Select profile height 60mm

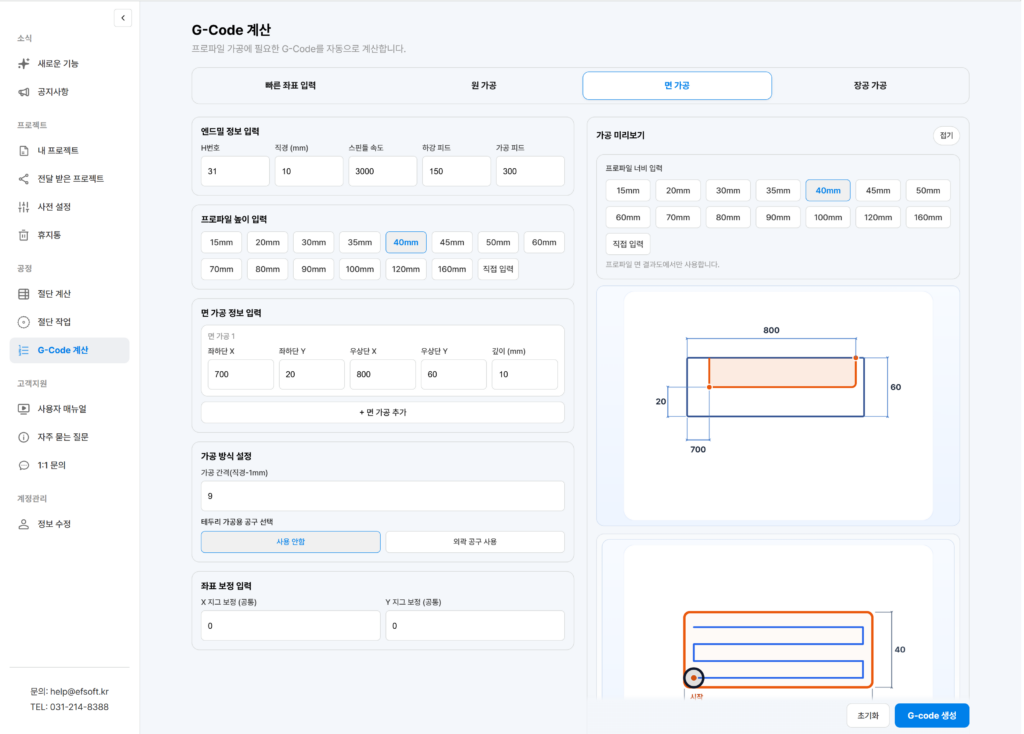pyautogui.click(x=544, y=242)
